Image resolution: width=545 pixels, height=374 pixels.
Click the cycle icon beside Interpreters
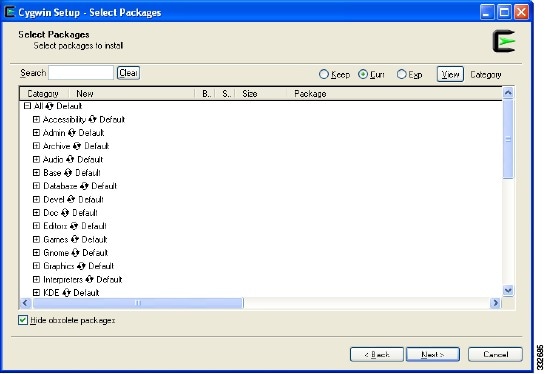(89, 279)
